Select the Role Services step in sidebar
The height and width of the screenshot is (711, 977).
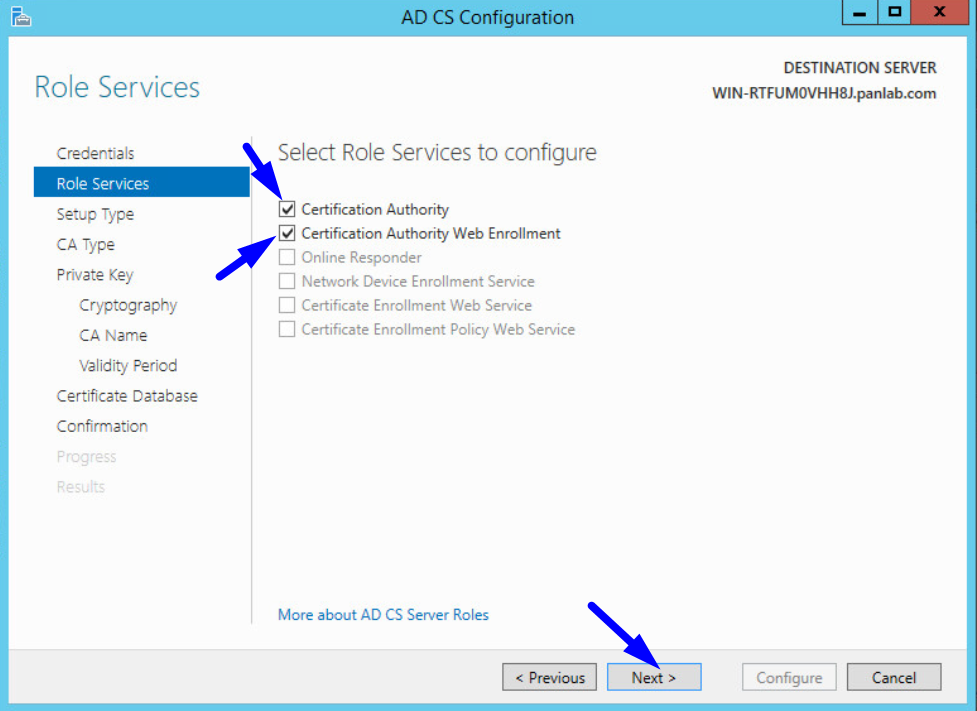click(x=104, y=183)
